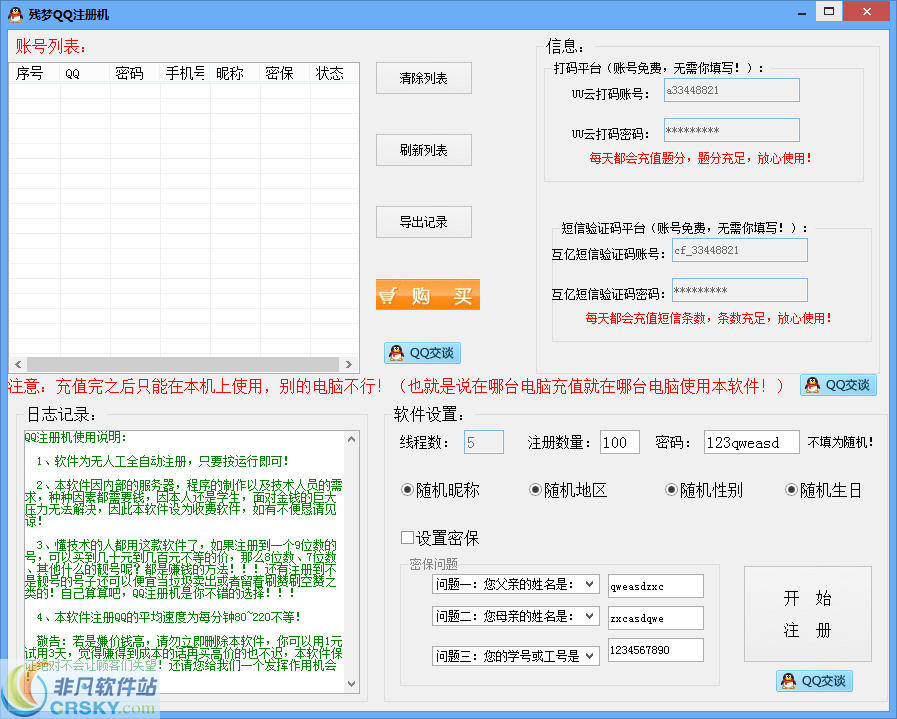Minimize the 残梦QQ注册机 window

pos(802,11)
